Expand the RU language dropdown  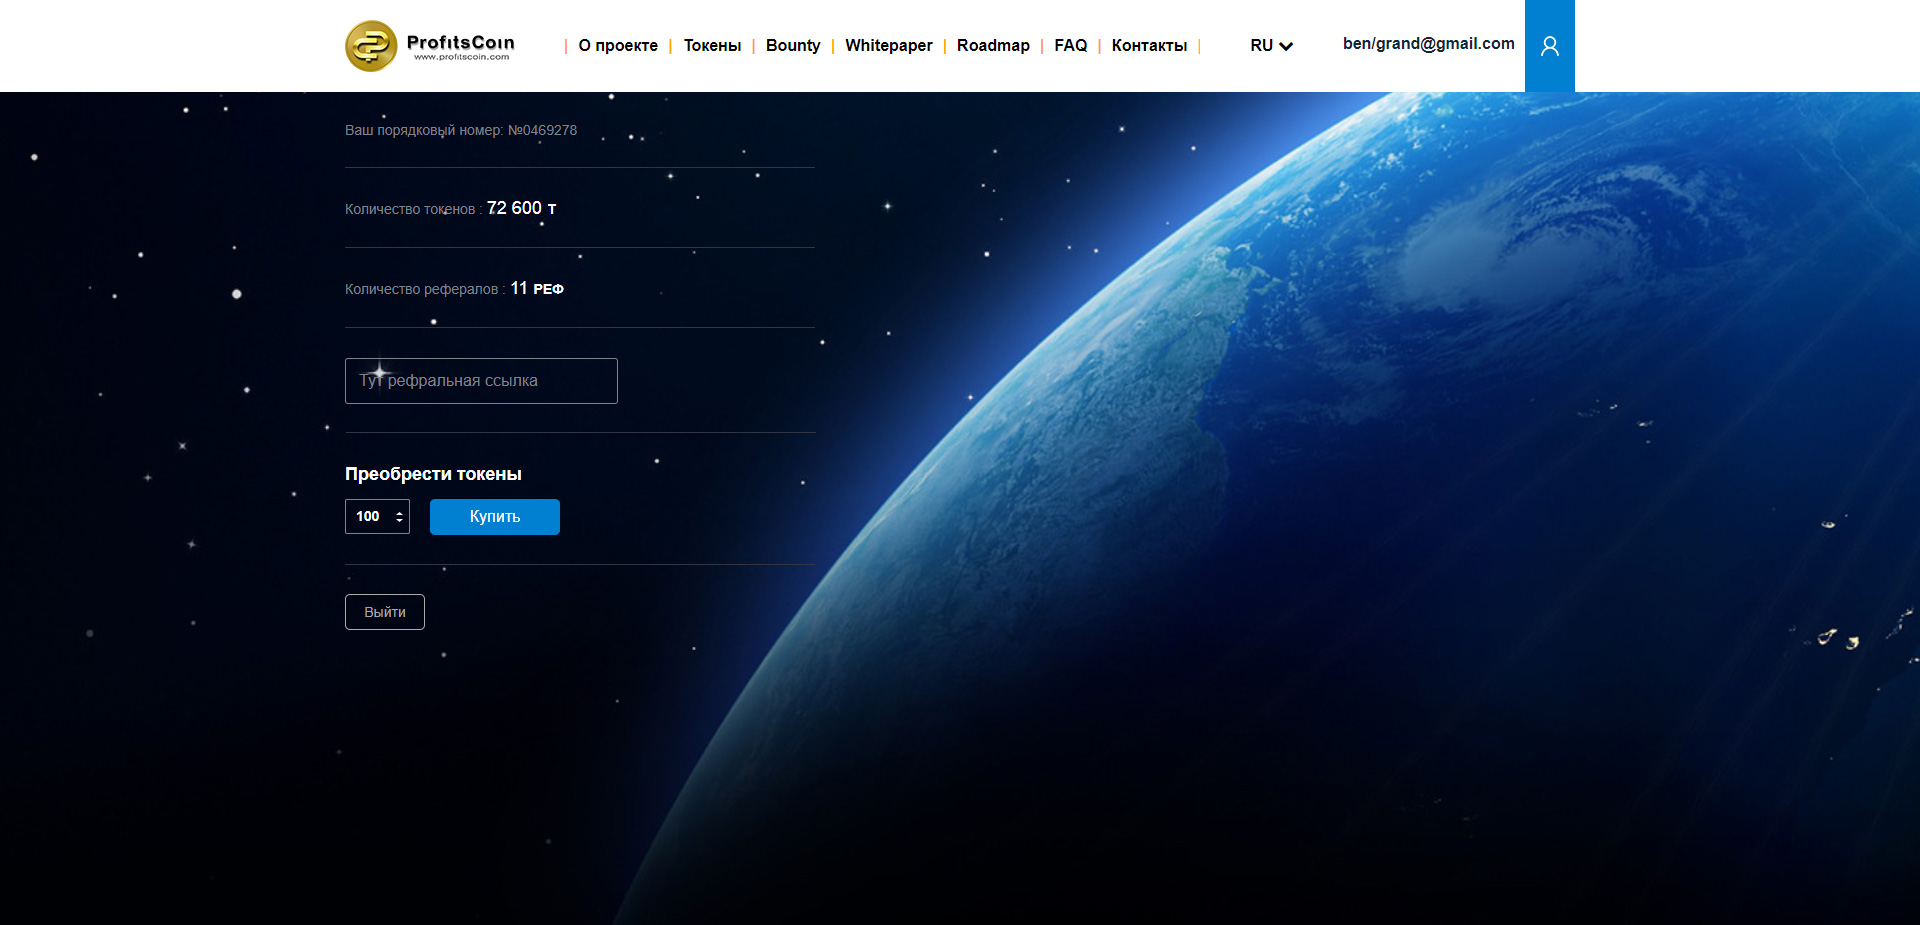pyautogui.click(x=1271, y=46)
